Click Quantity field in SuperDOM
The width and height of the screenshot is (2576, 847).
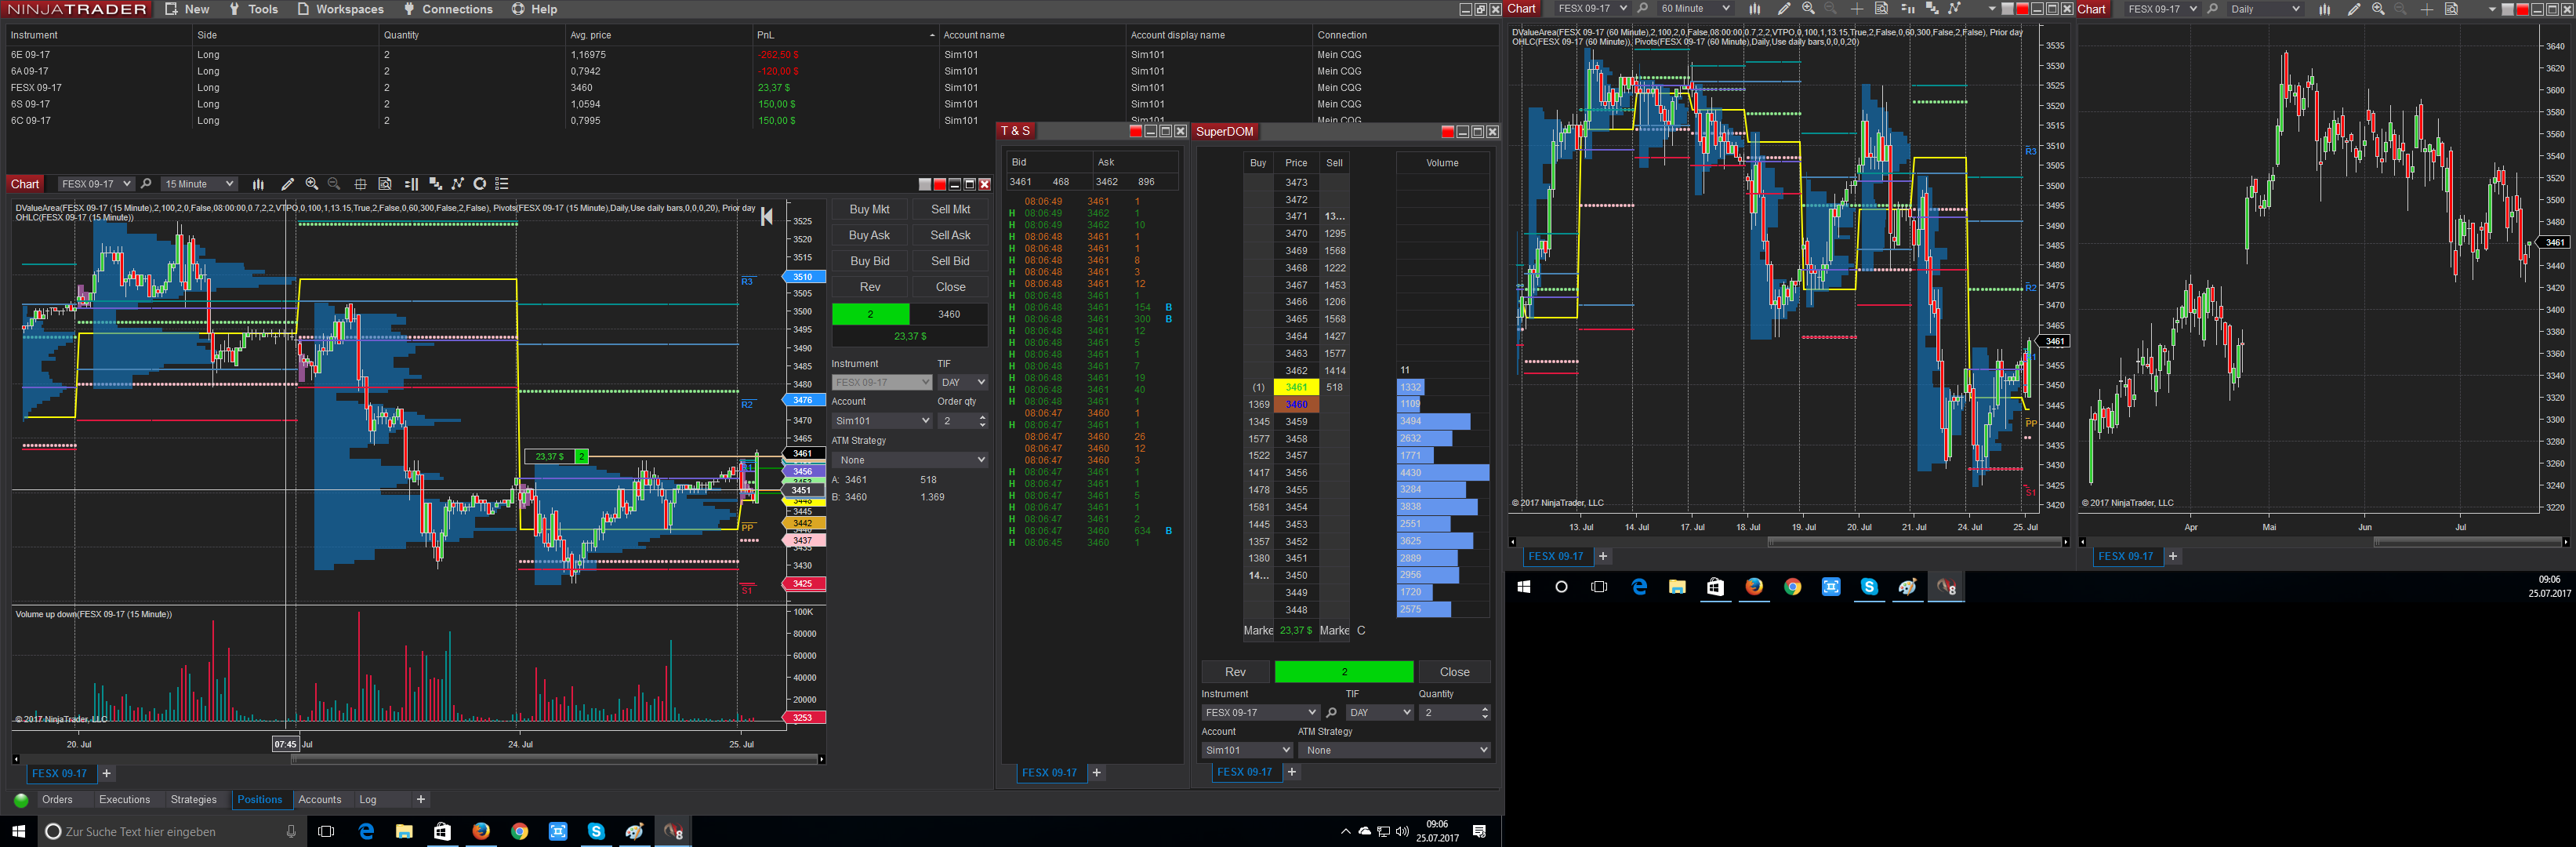(x=1455, y=713)
